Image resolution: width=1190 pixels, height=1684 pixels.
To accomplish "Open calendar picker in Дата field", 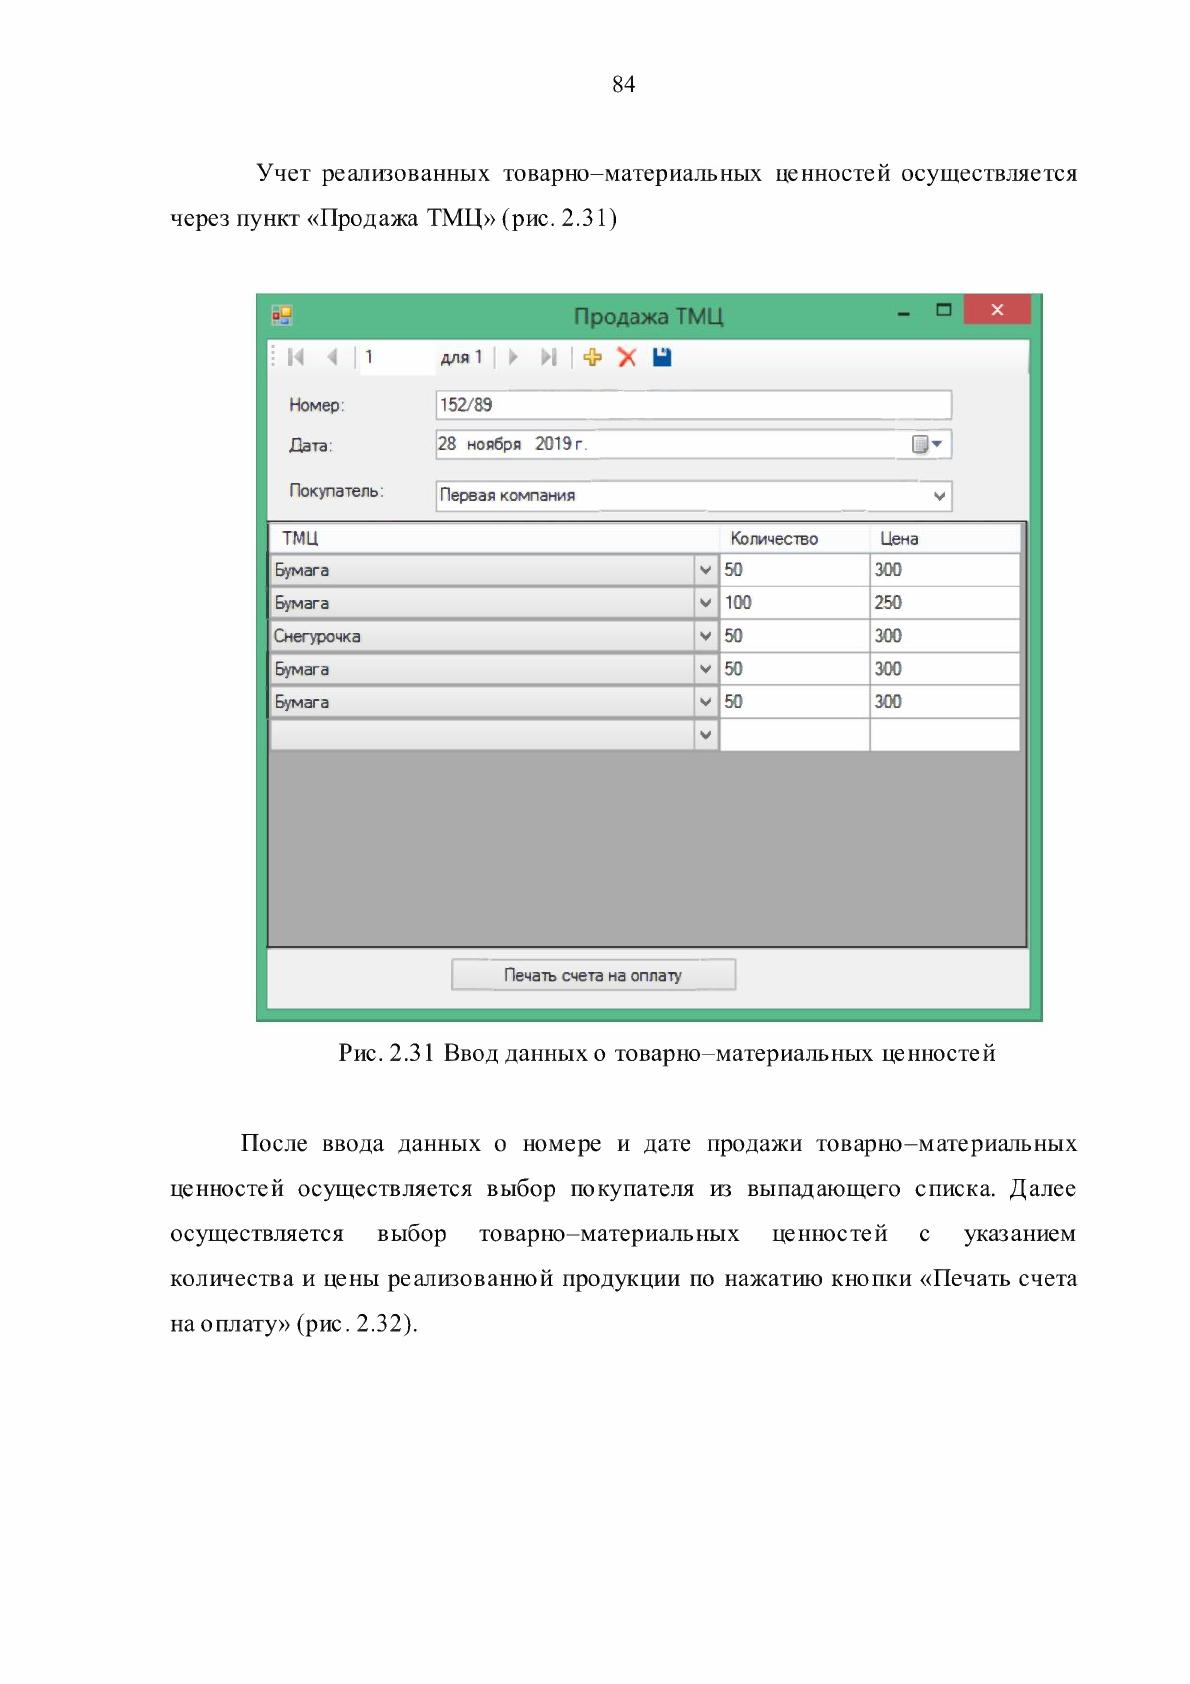I will point(928,444).
